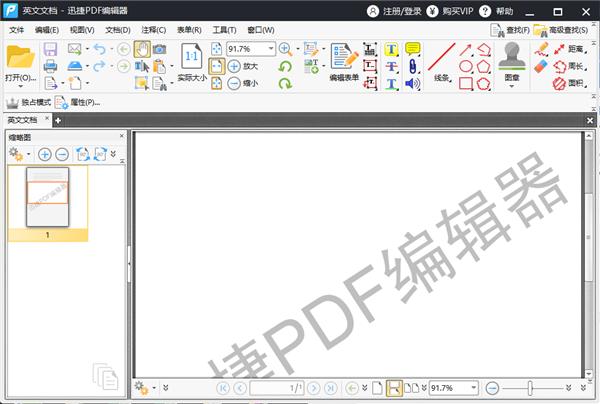Click the Open (打开) folder icon

coord(20,57)
